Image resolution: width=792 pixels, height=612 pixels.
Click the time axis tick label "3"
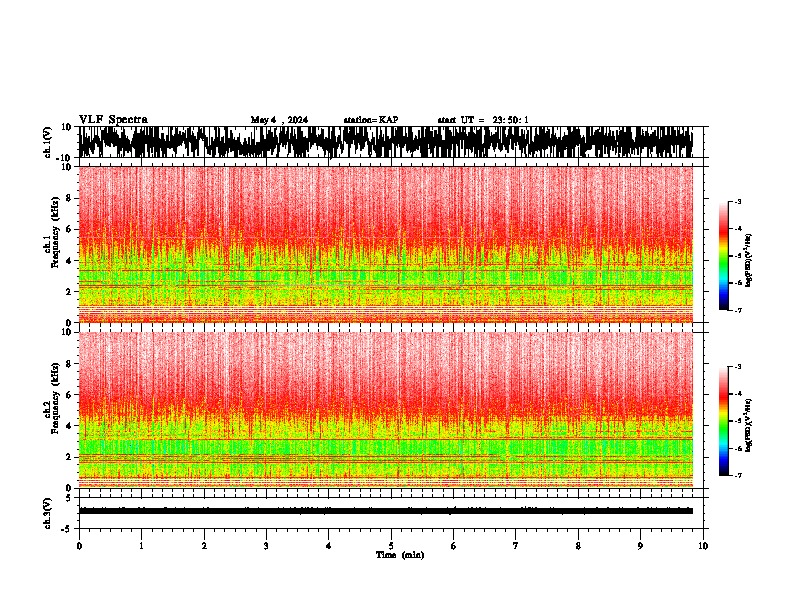(266, 546)
